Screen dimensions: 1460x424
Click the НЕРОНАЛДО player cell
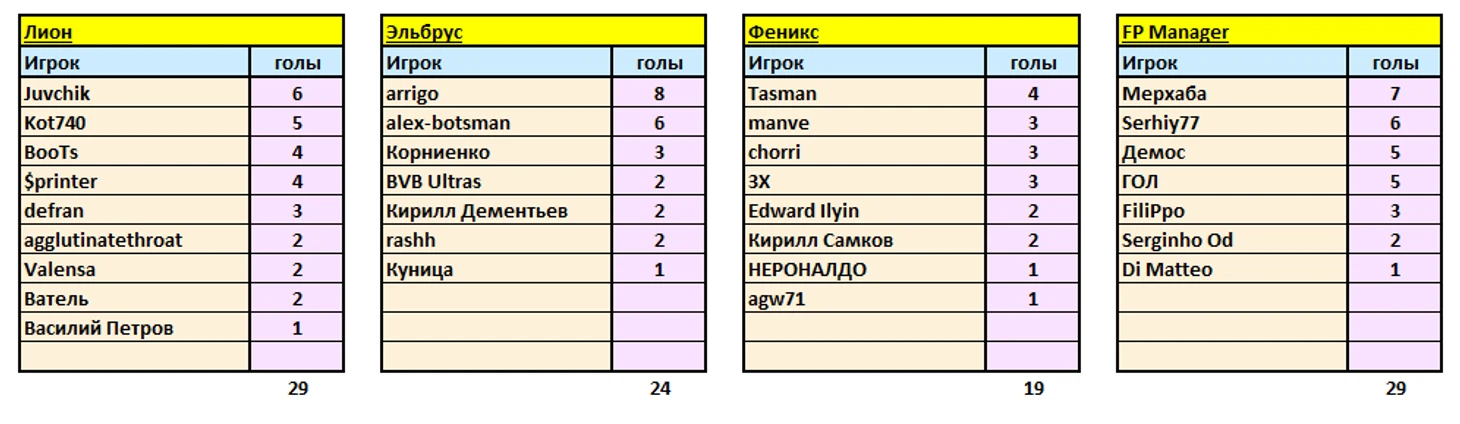click(x=807, y=269)
